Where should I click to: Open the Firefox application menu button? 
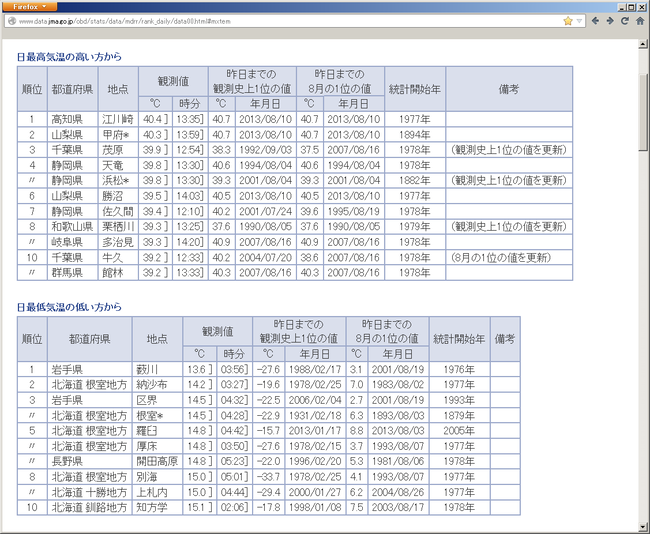click(x=28, y=7)
